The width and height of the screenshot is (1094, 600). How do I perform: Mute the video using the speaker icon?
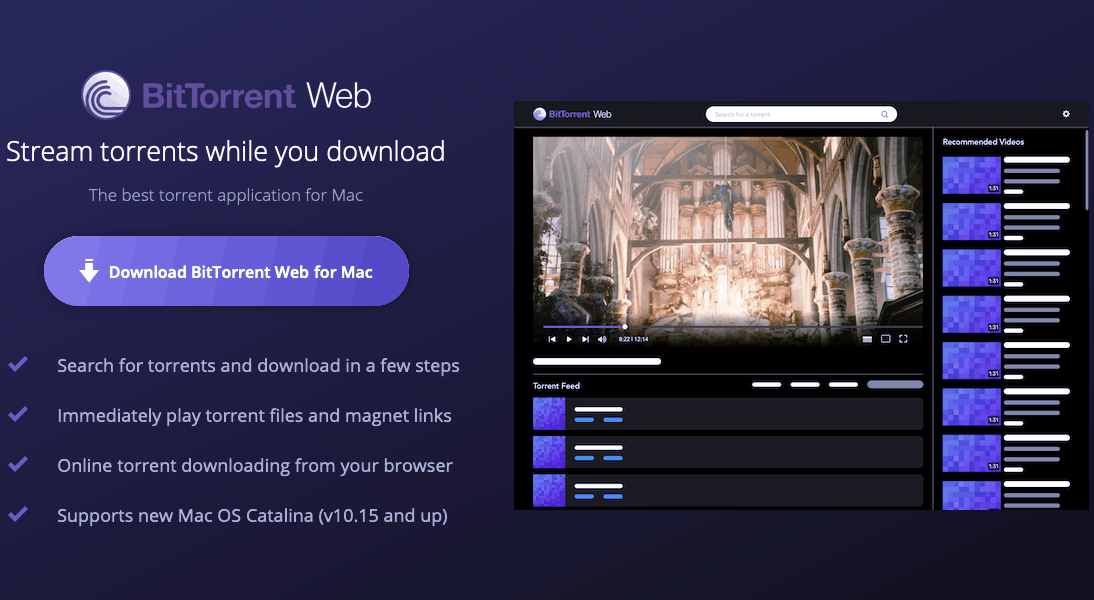(602, 339)
